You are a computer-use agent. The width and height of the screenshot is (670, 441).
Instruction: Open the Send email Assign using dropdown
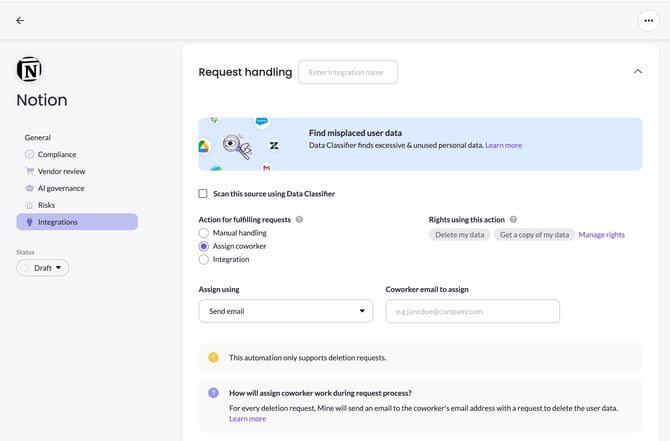pyautogui.click(x=285, y=311)
